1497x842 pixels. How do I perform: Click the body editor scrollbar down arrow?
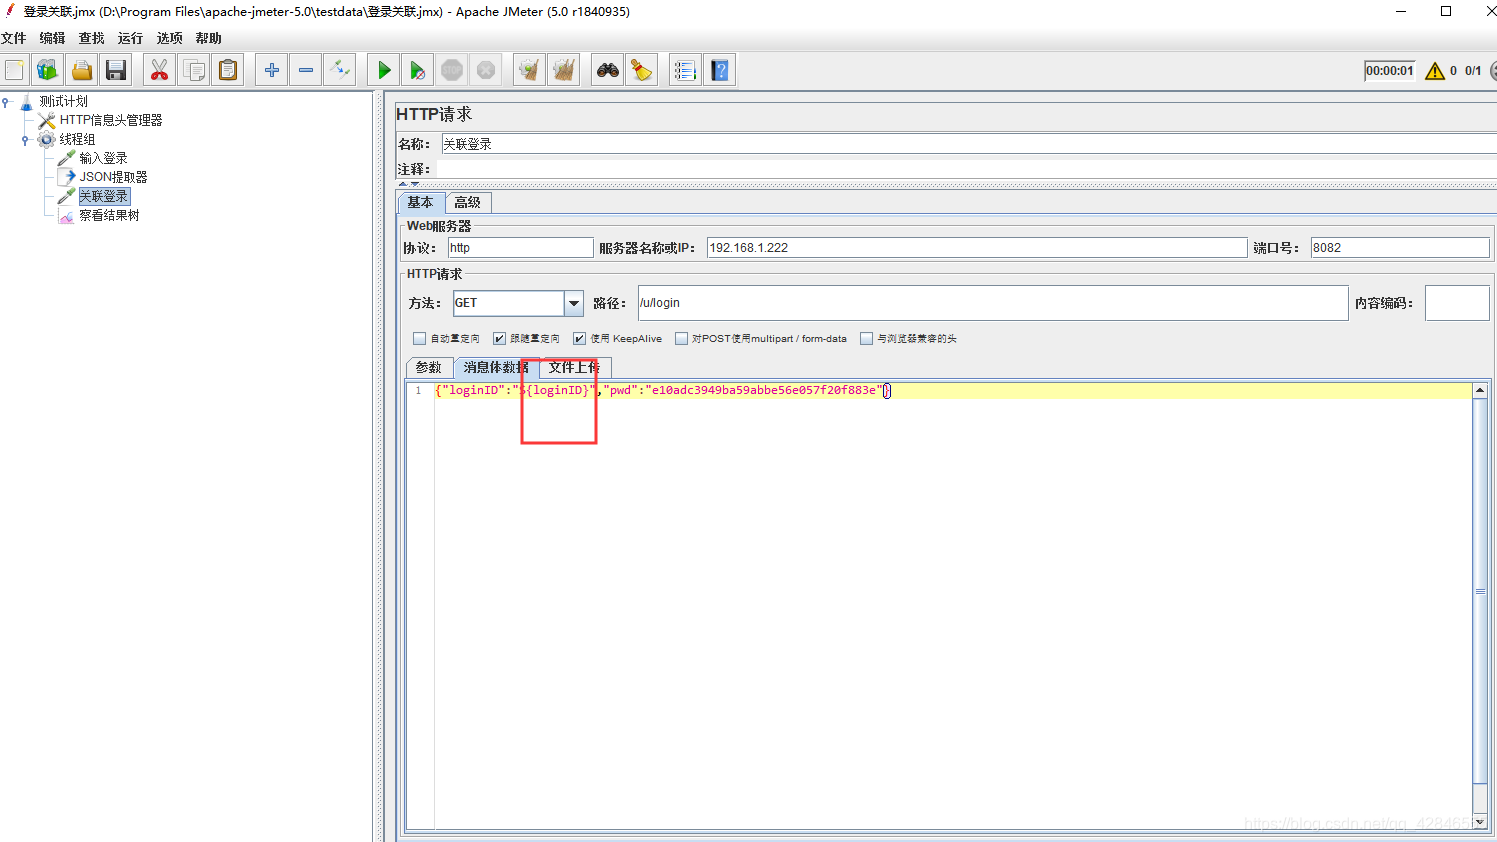(x=1480, y=821)
